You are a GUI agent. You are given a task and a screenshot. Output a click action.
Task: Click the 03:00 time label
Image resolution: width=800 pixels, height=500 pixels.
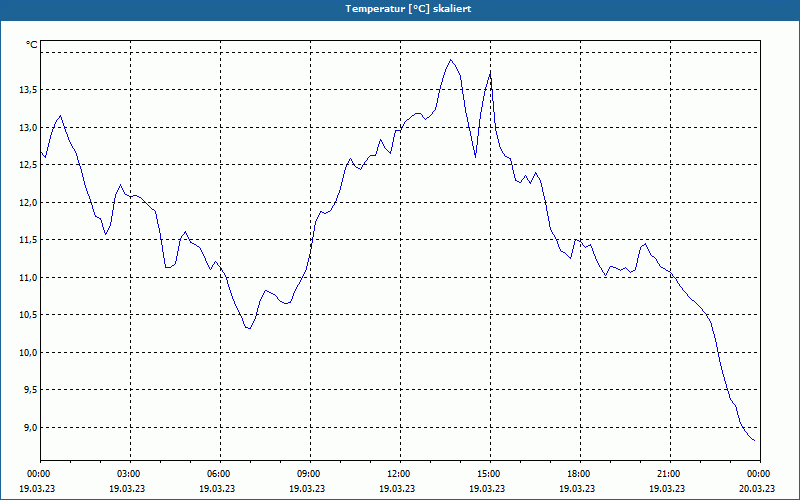[x=130, y=474]
